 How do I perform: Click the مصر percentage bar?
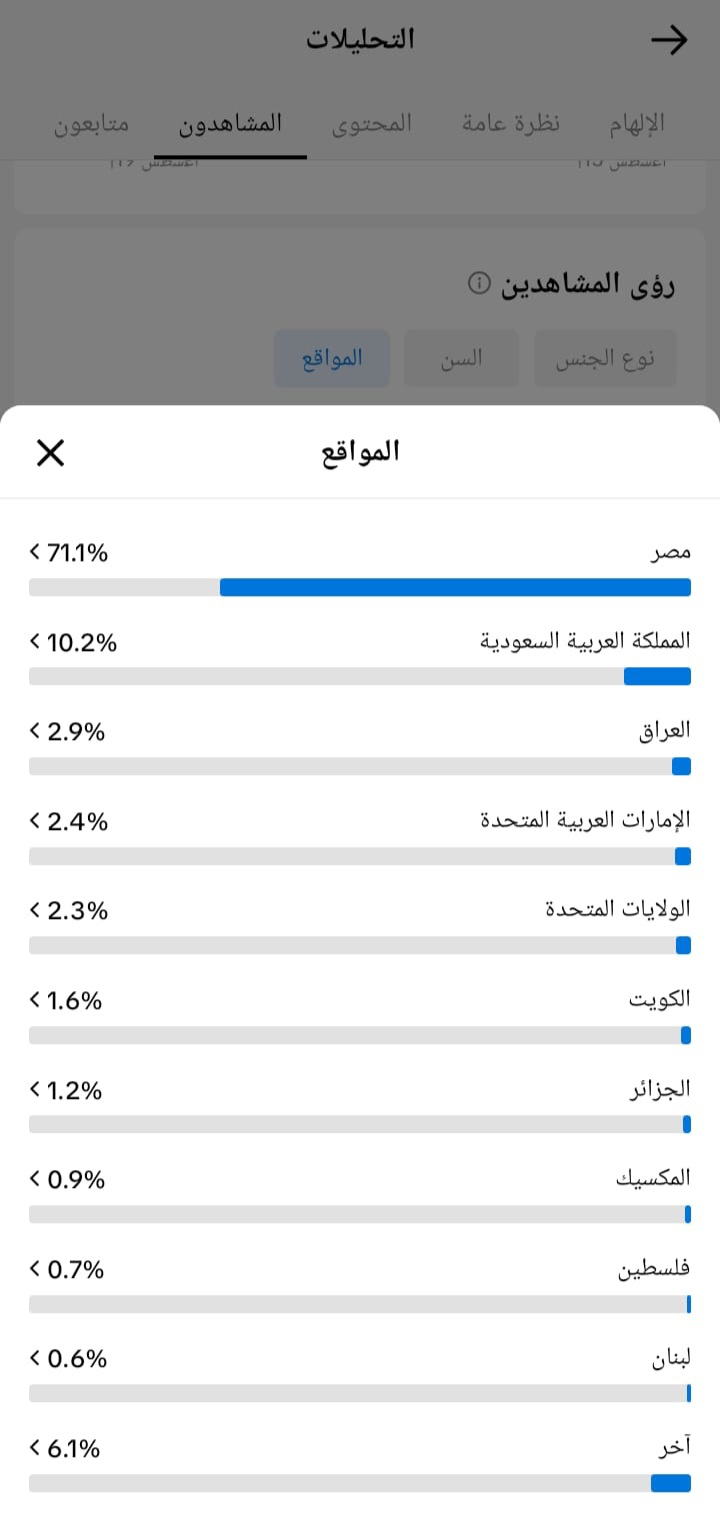pos(360,587)
